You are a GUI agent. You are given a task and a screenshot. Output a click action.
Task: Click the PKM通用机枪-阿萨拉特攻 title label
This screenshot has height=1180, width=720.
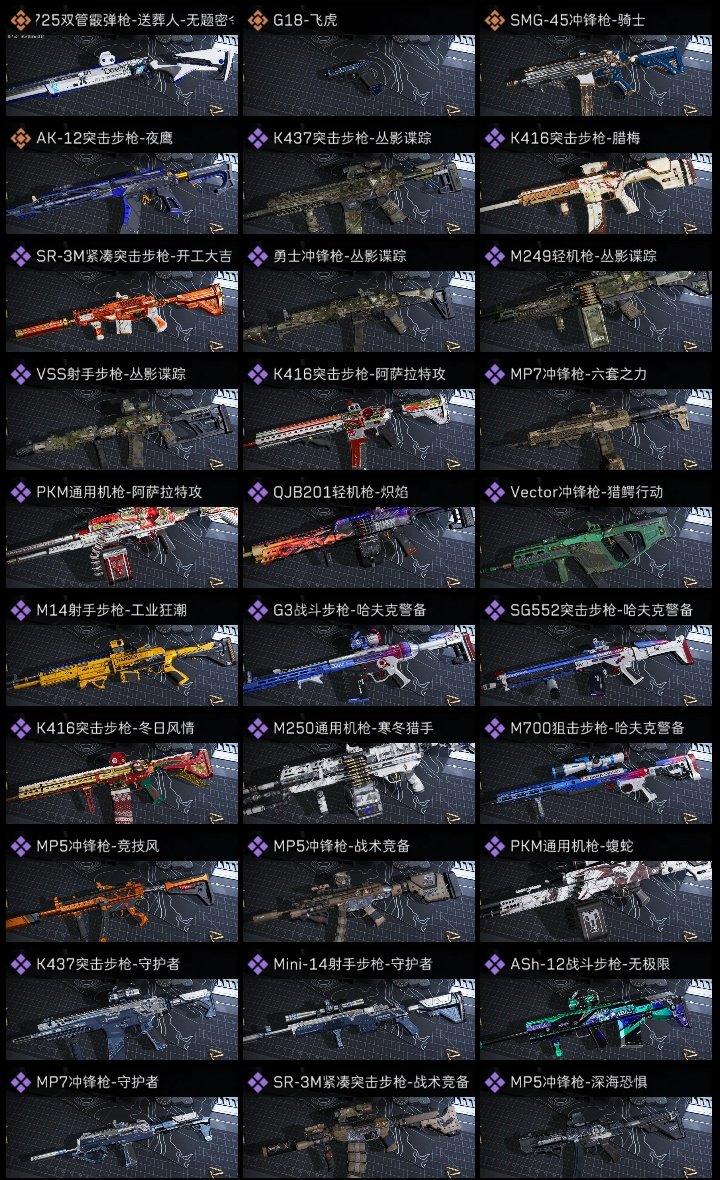click(x=119, y=492)
